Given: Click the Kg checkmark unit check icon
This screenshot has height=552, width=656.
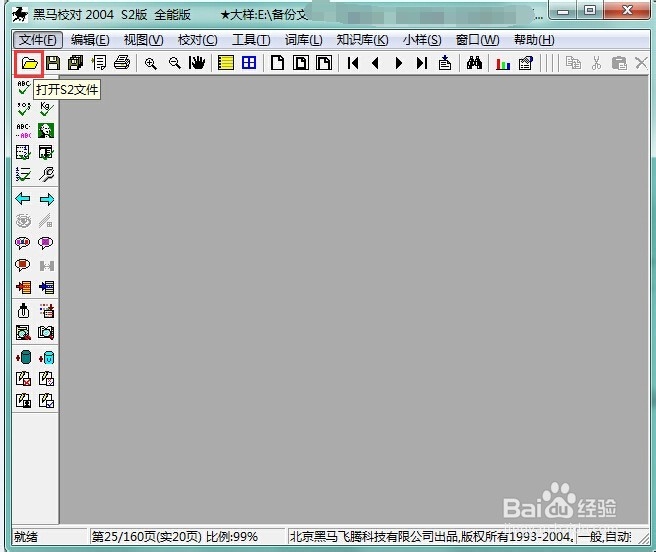Looking at the screenshot, I should pyautogui.click(x=46, y=109).
